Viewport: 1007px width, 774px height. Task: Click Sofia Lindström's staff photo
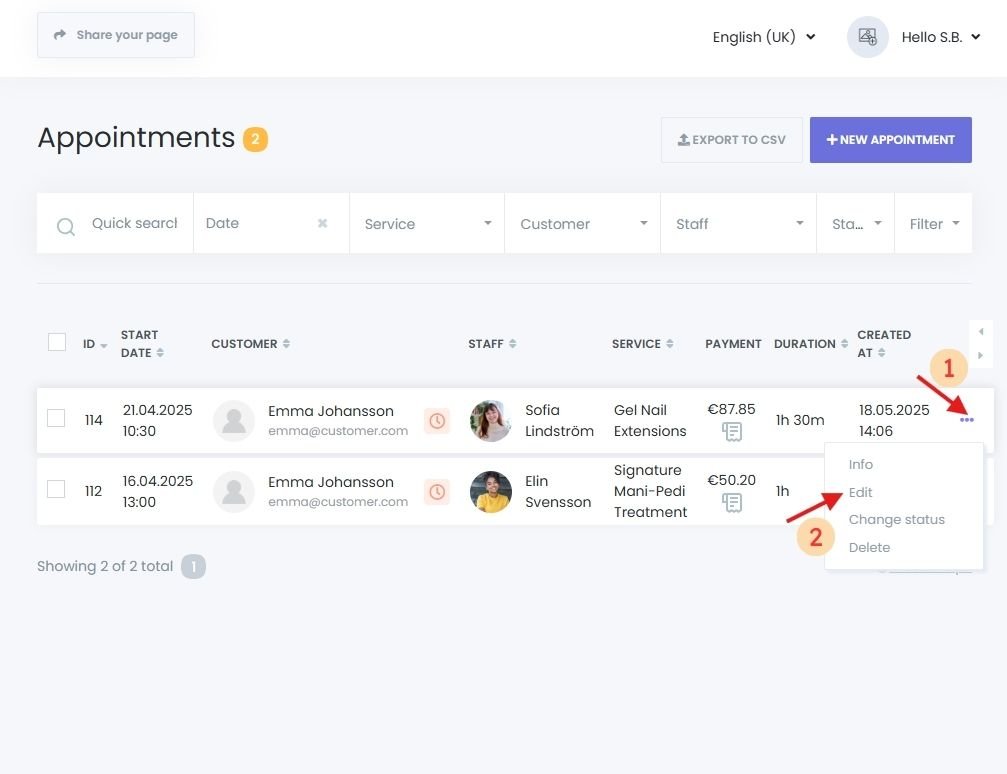(490, 421)
